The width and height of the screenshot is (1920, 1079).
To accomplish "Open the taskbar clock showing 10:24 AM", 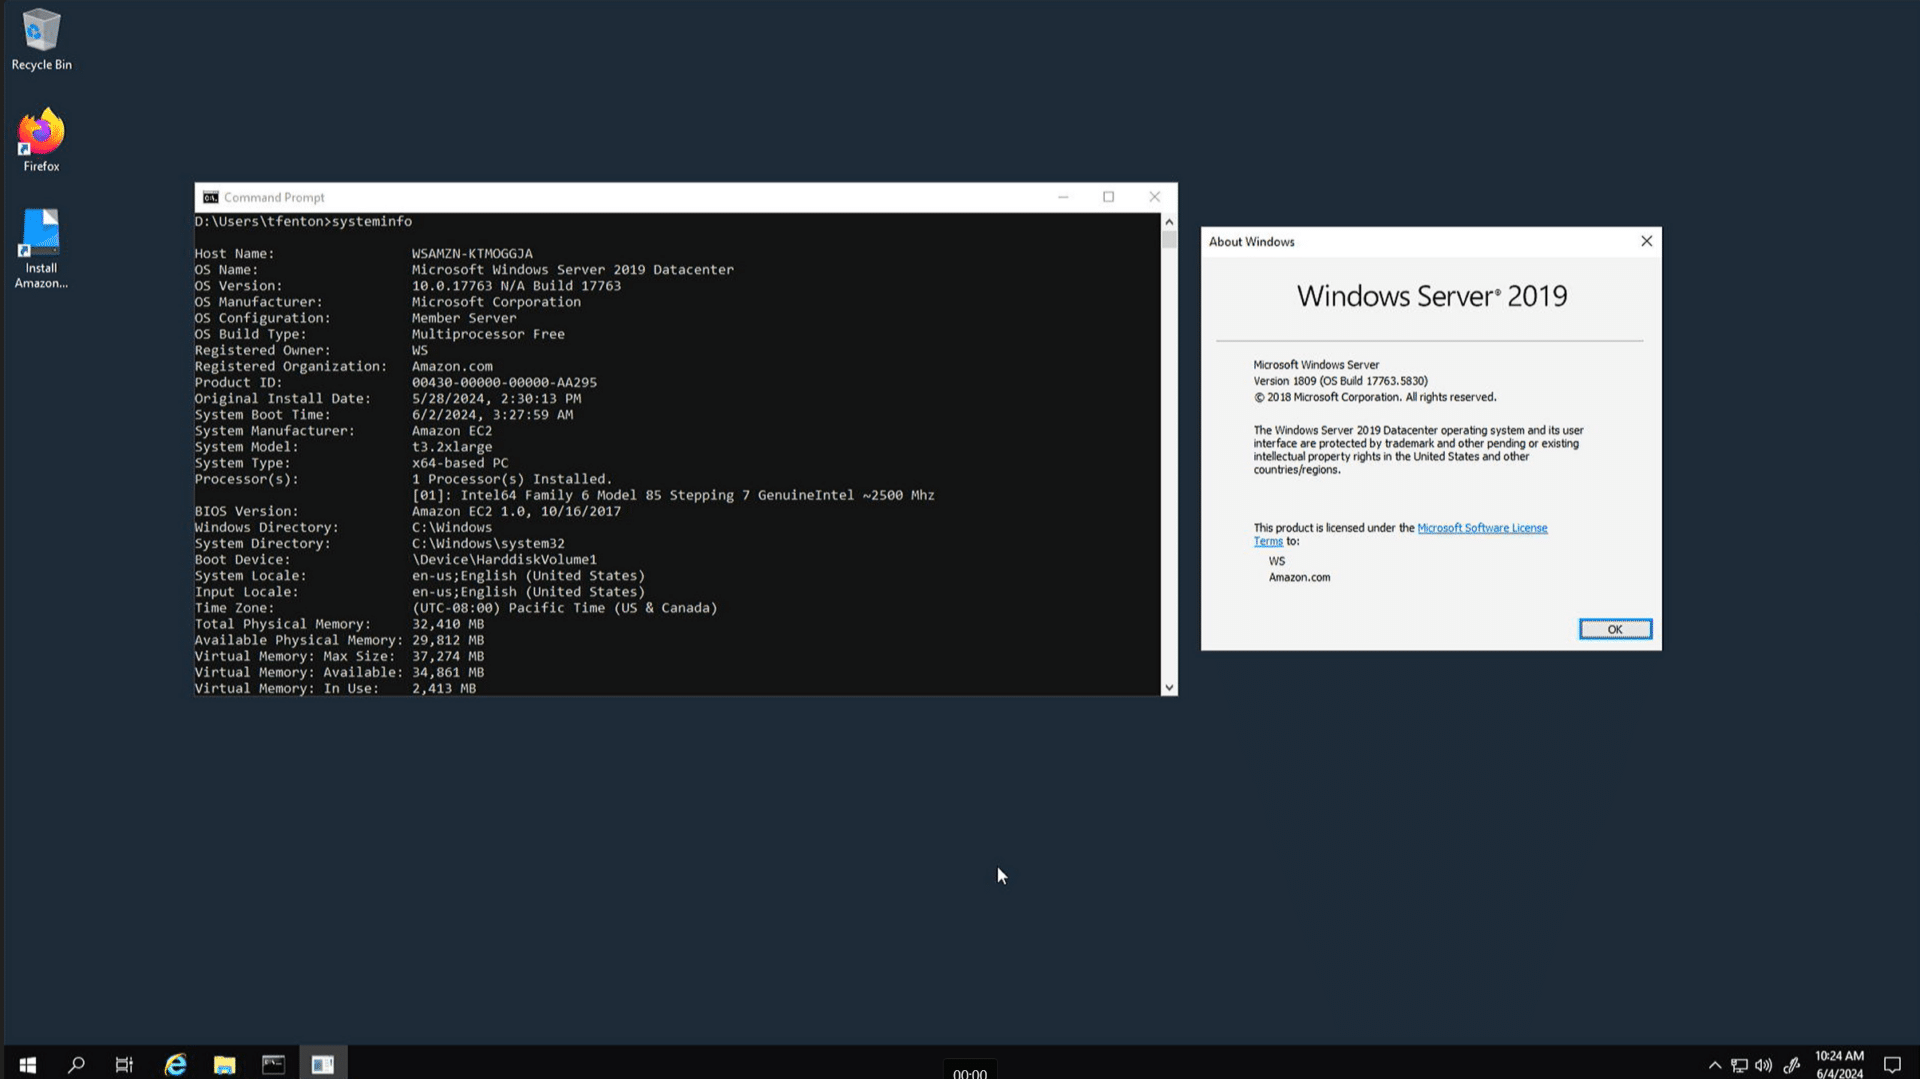I will tap(1839, 1064).
